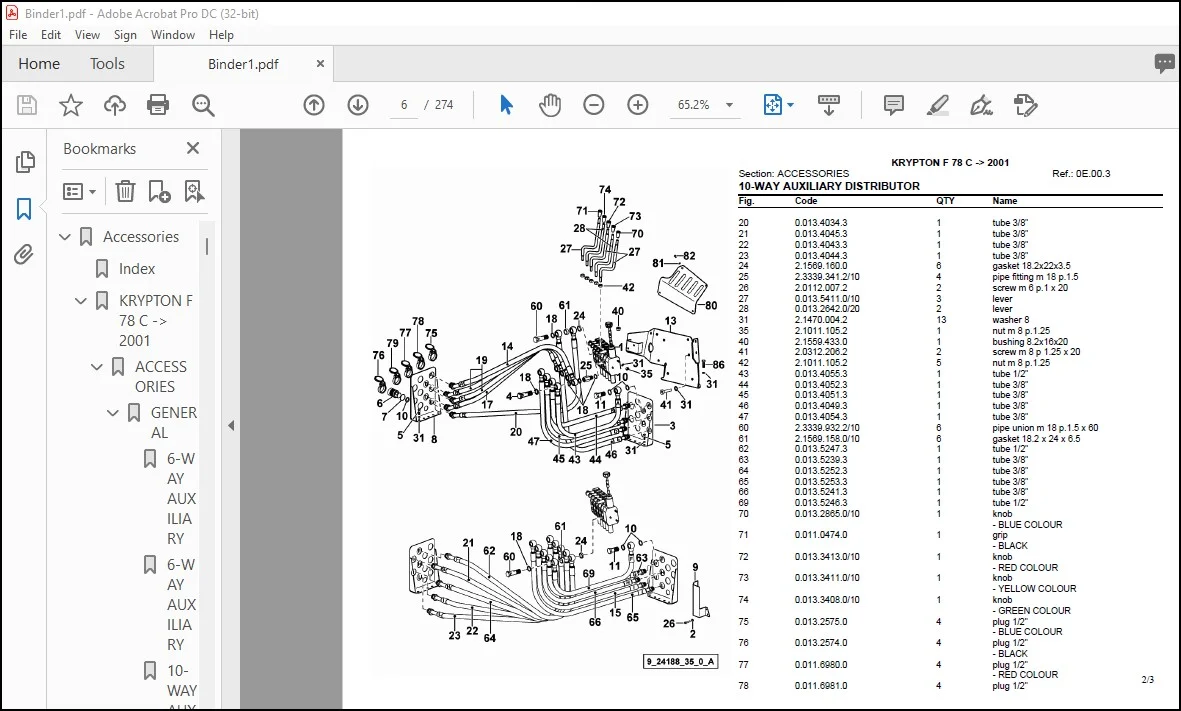Click the Code column header

click(x=806, y=201)
